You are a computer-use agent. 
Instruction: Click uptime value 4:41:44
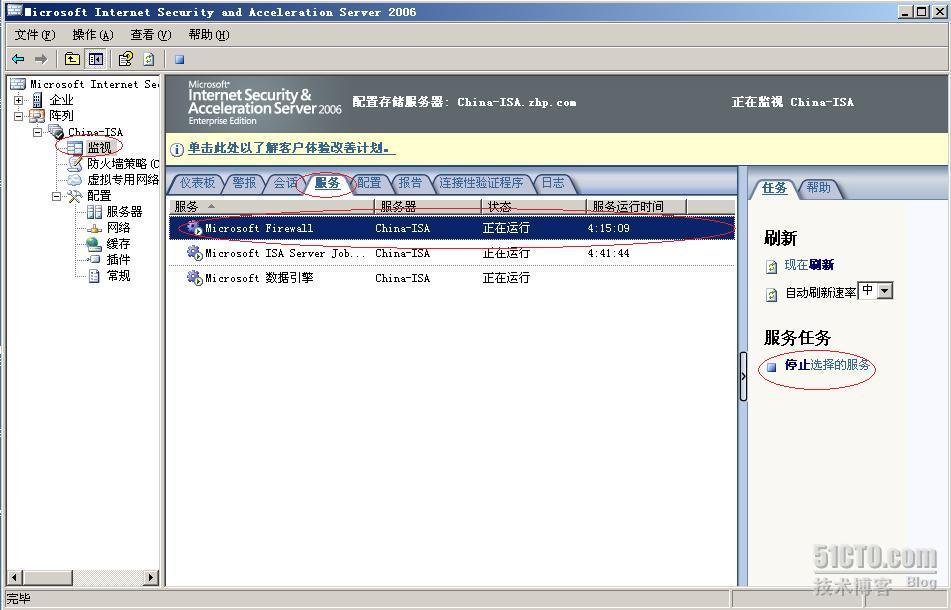[608, 253]
